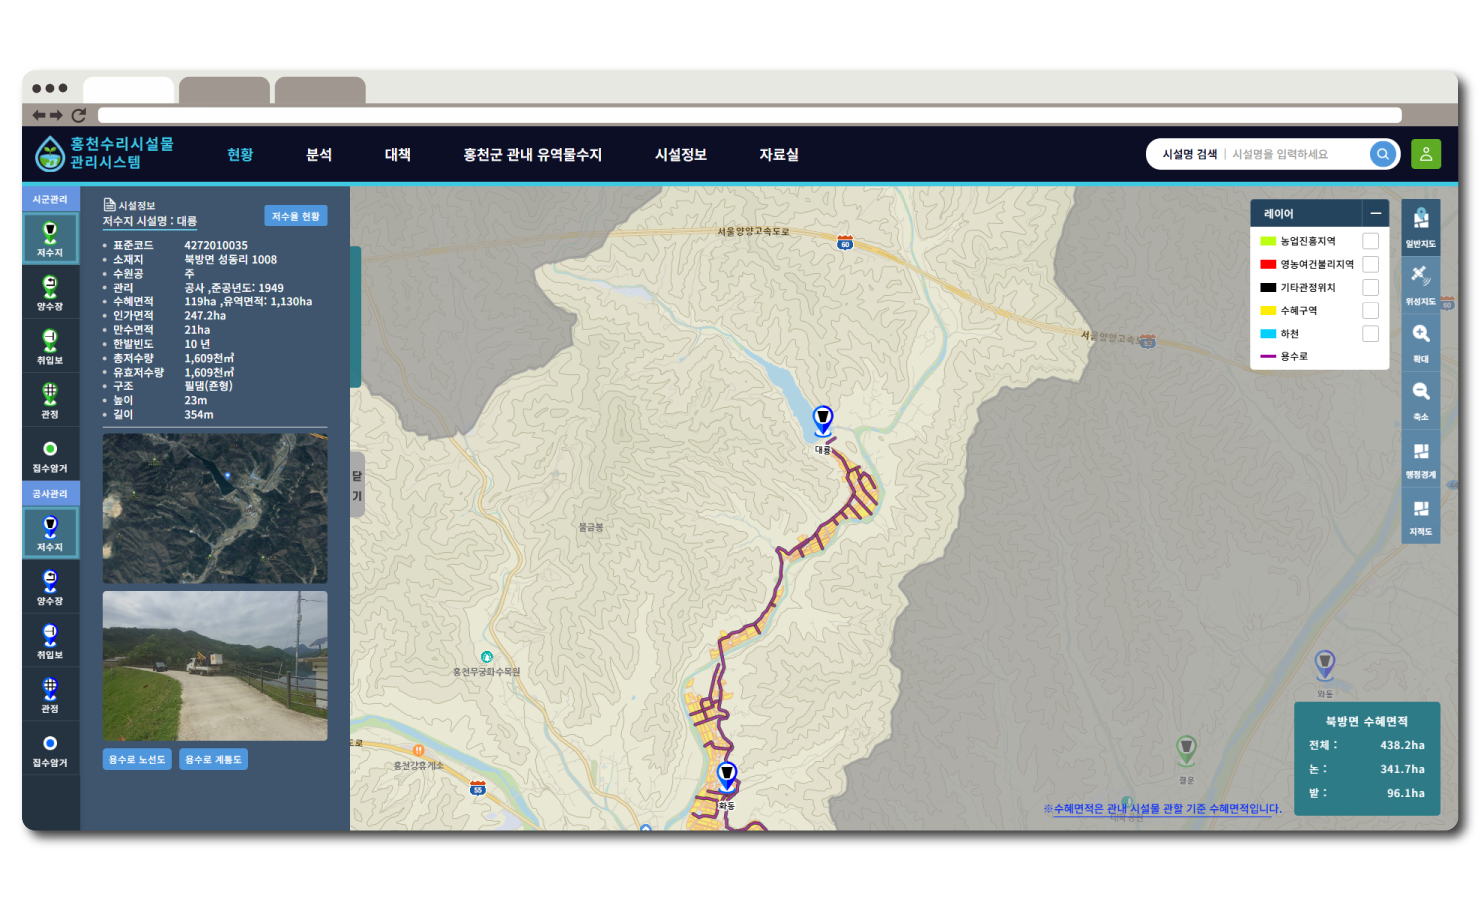Viewport: 1480px width, 900px height.
Task: Select 양수장 icon under 시군관리 section
Action: click(x=50, y=292)
